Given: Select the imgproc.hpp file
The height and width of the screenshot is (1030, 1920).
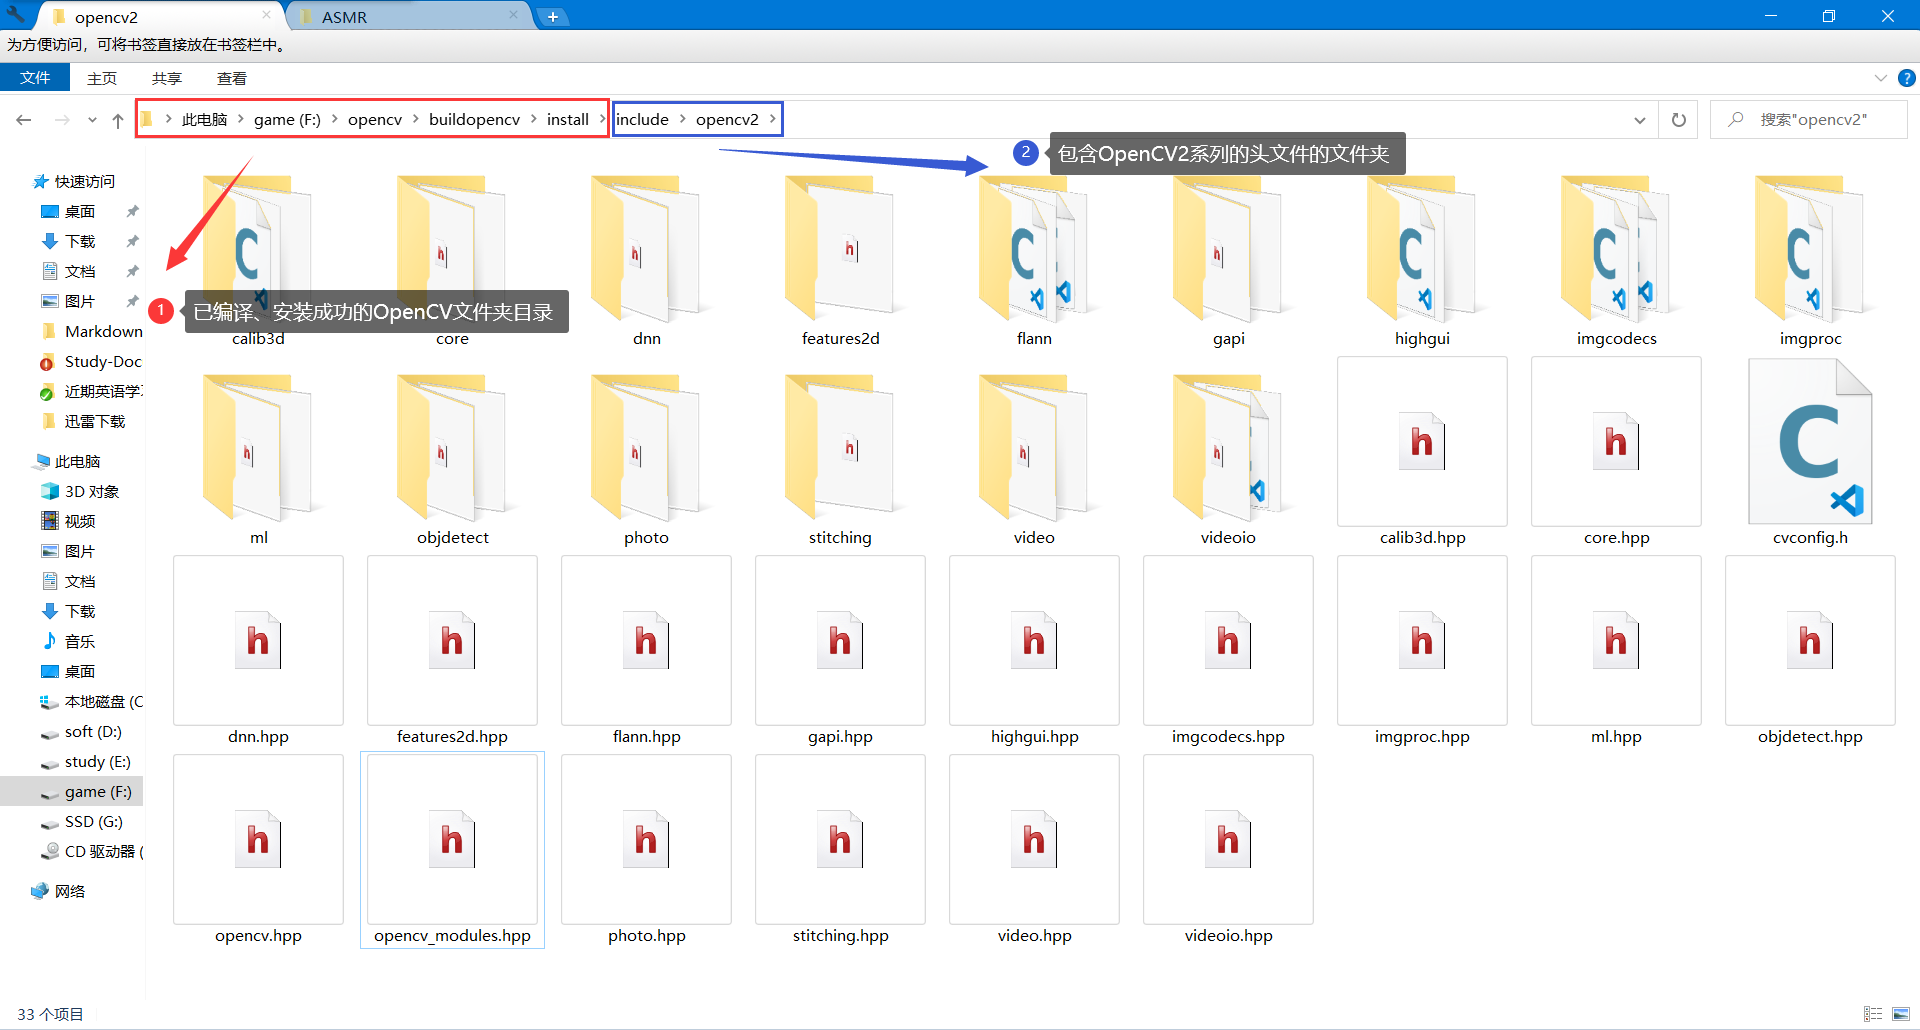Looking at the screenshot, I should click(x=1422, y=651).
